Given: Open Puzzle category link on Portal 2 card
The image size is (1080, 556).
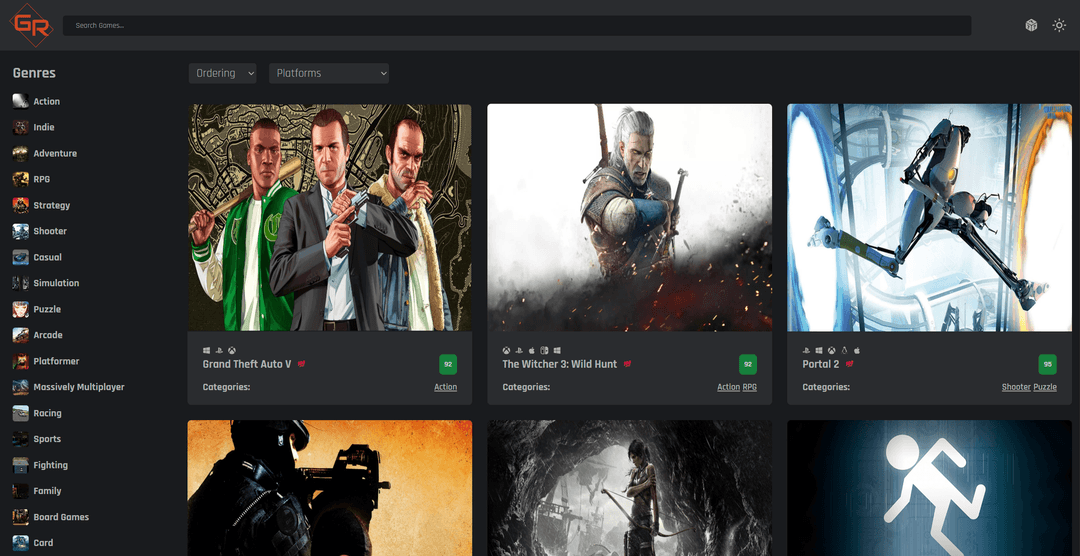Looking at the screenshot, I should point(1045,387).
